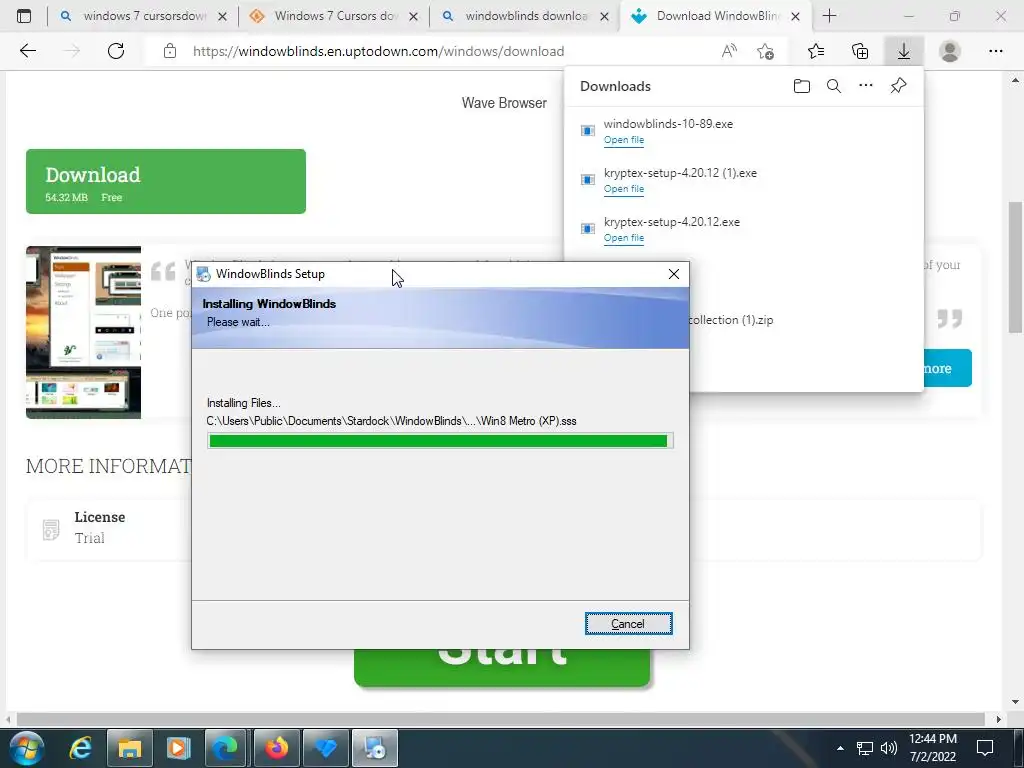The width and height of the screenshot is (1024, 768).
Task: Refresh the current page
Action: (116, 51)
